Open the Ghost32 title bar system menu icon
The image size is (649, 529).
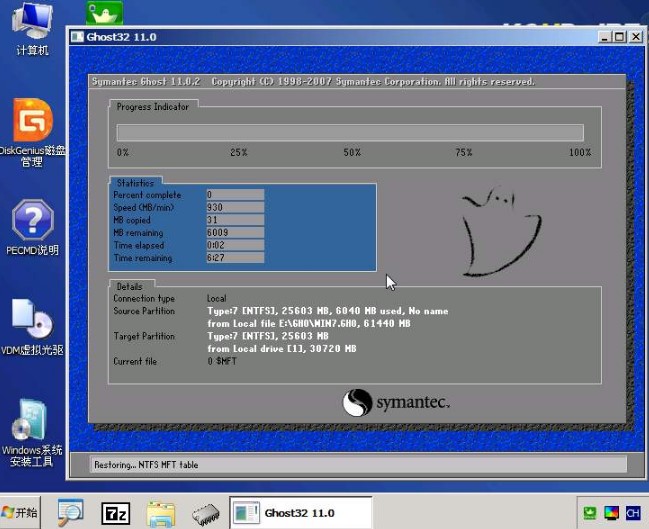(x=78, y=37)
